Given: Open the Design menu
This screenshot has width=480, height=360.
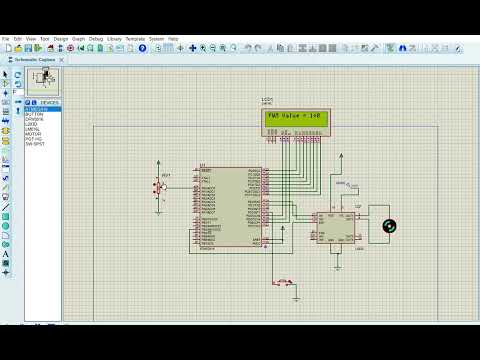Looking at the screenshot, I should coord(61,39).
